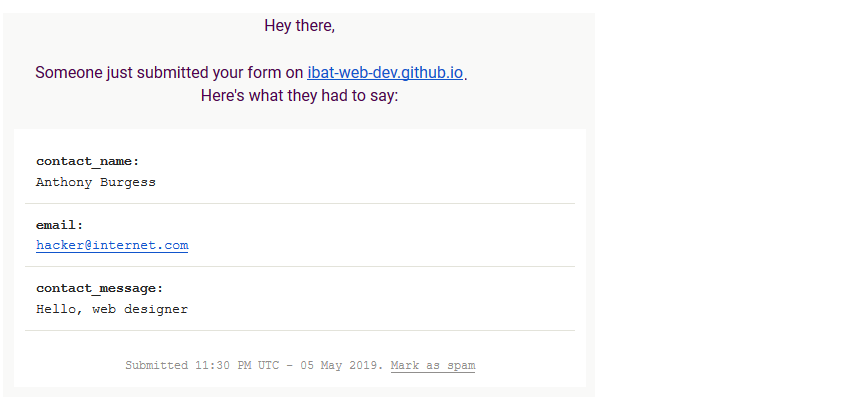Screen dimensions: 860x397
Task: Select the email: field label
Action: pos(60,225)
